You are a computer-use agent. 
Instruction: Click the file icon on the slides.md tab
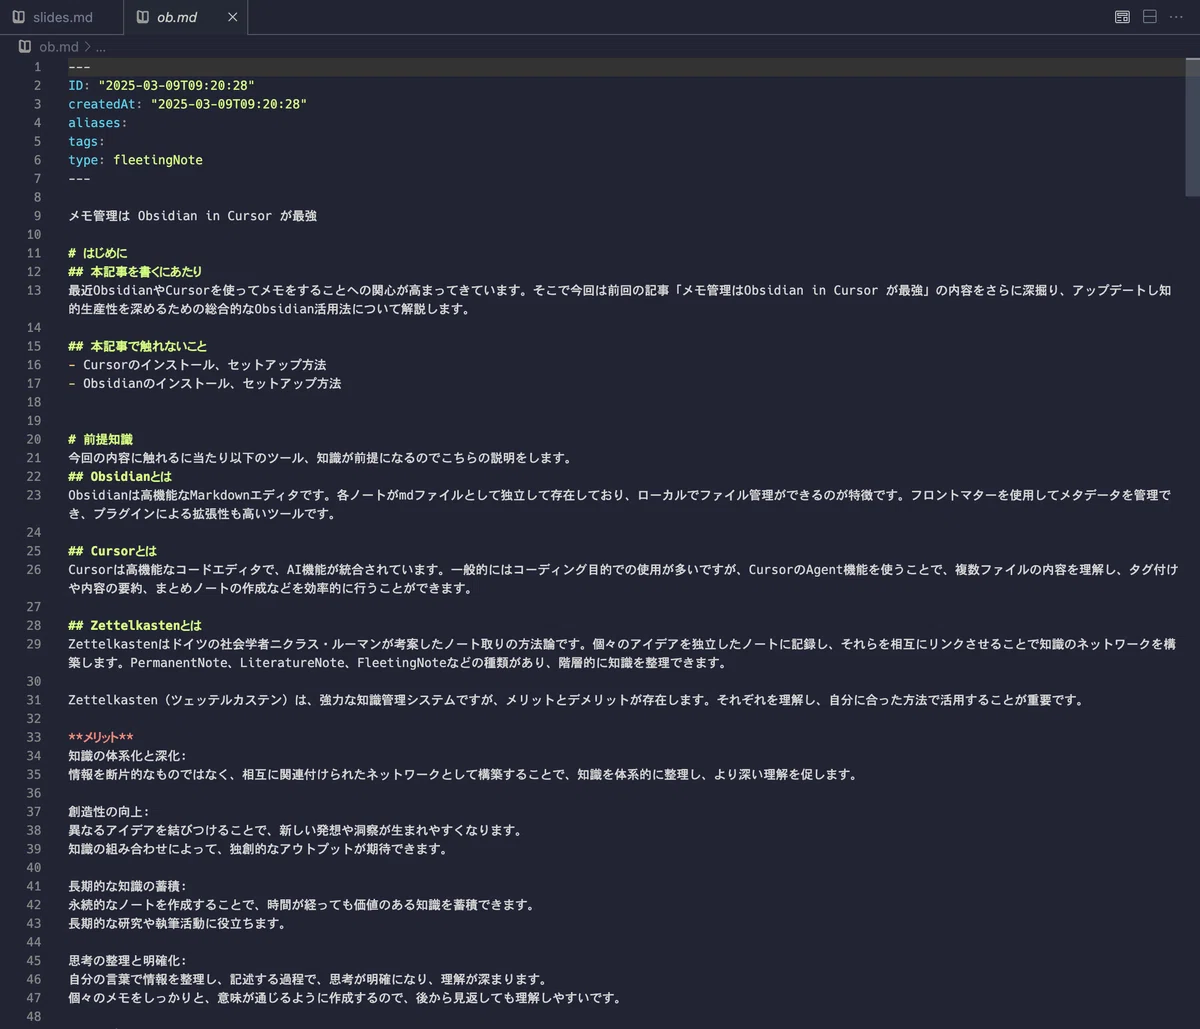[19, 17]
